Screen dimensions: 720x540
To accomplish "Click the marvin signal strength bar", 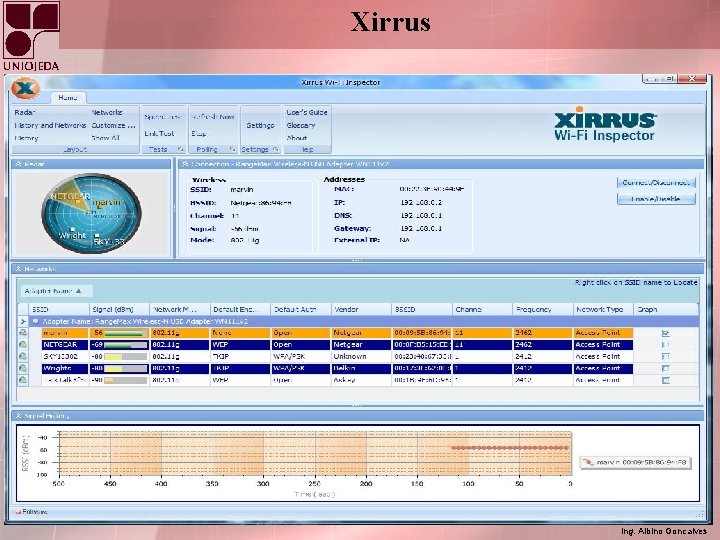I will pos(126,333).
